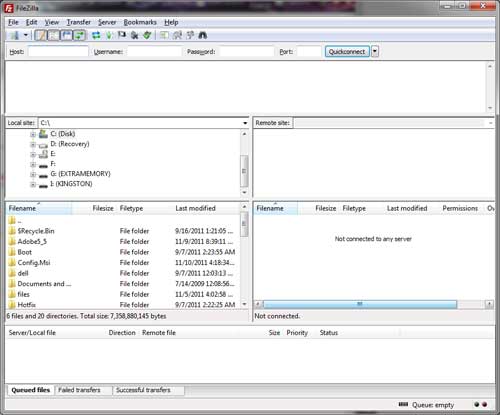Screen dimensions: 500x415
Task: Click the Quickconnect button
Action: (347, 52)
